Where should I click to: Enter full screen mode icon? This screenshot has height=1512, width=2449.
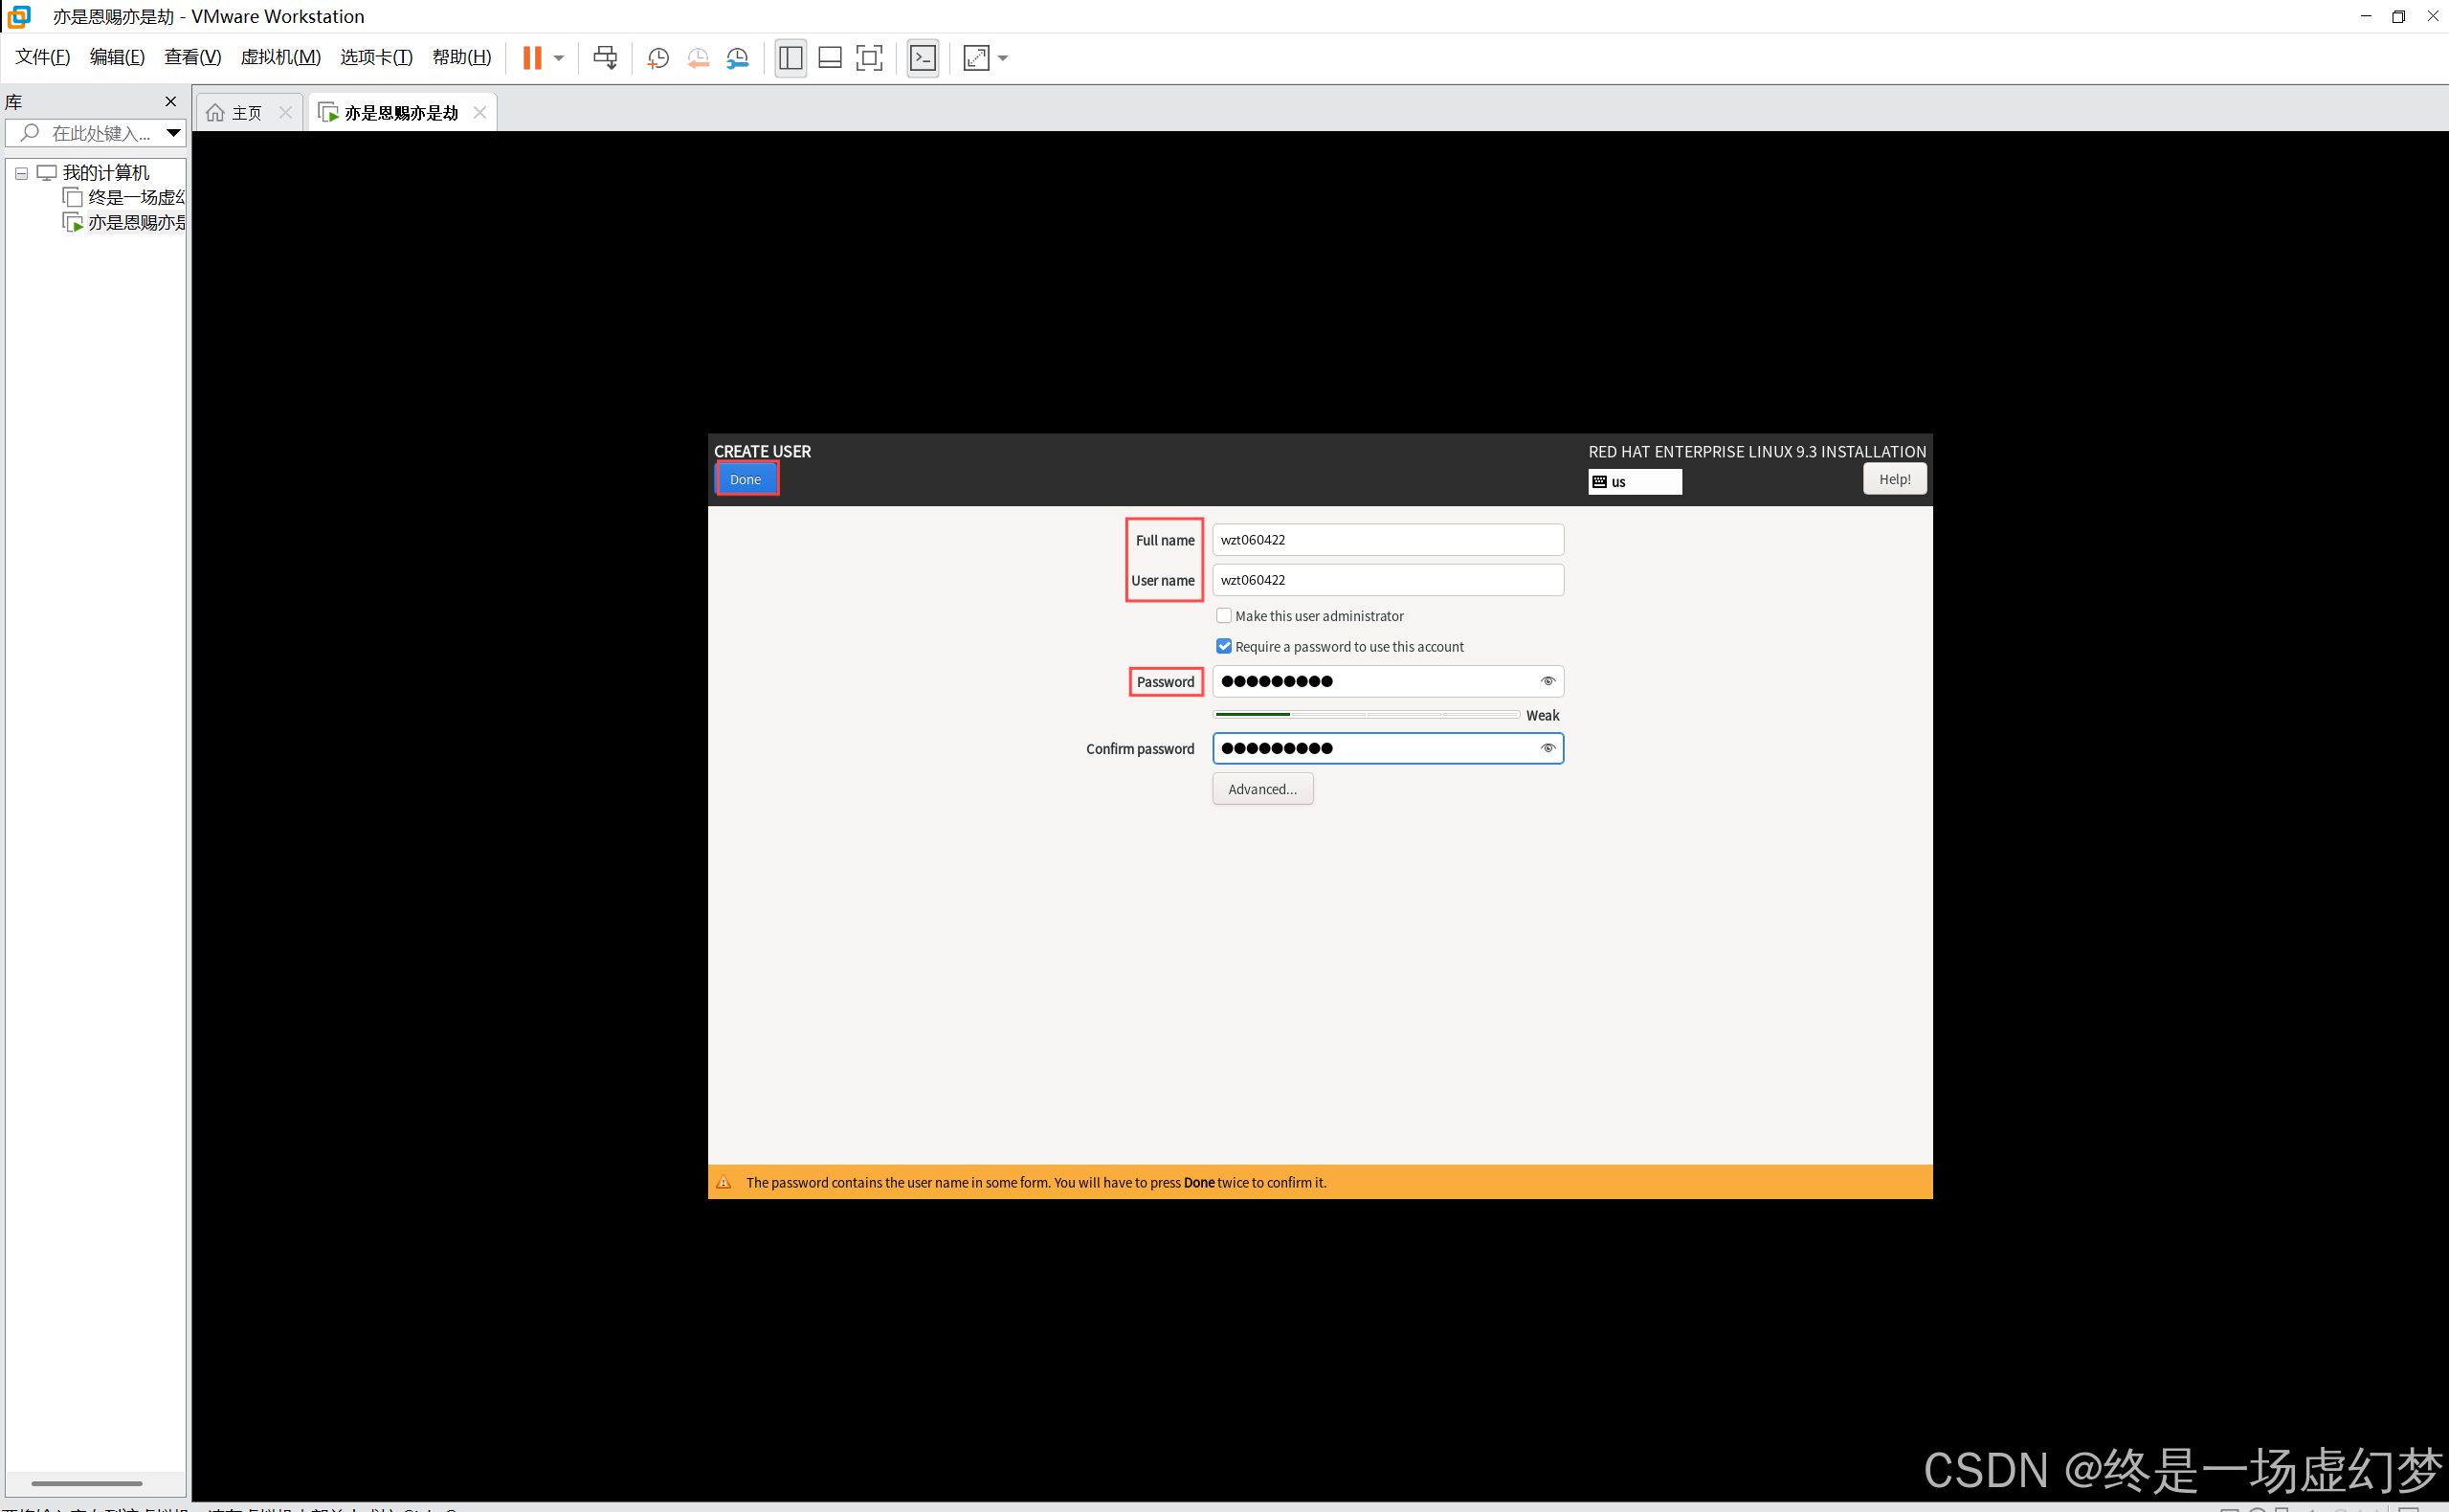click(870, 58)
